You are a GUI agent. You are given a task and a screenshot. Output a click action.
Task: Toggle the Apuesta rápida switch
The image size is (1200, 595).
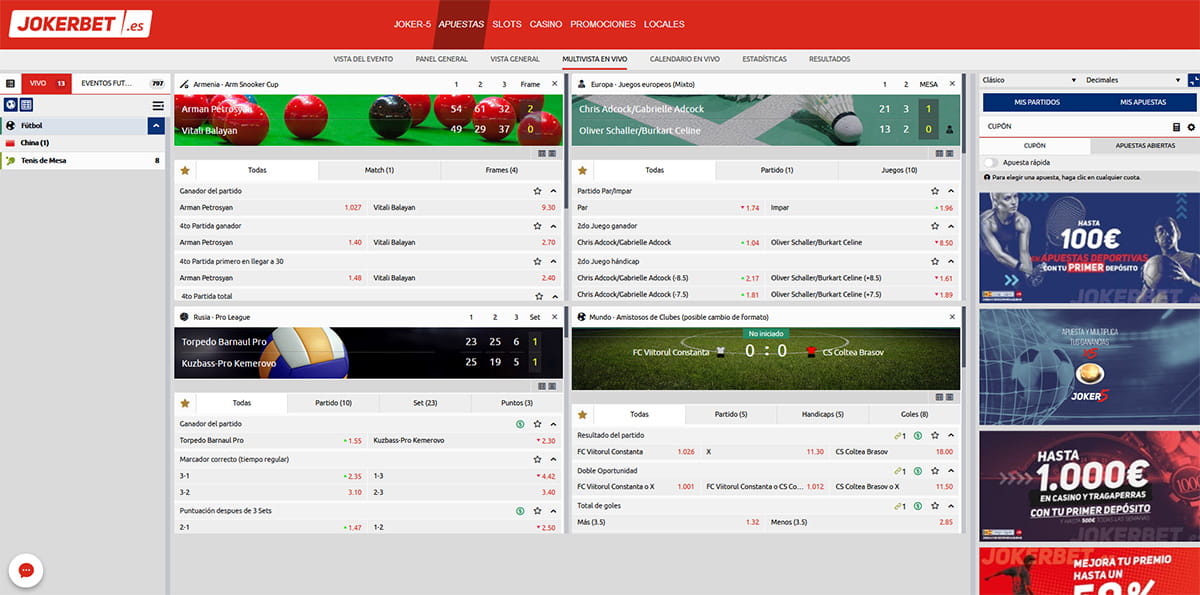(x=992, y=161)
